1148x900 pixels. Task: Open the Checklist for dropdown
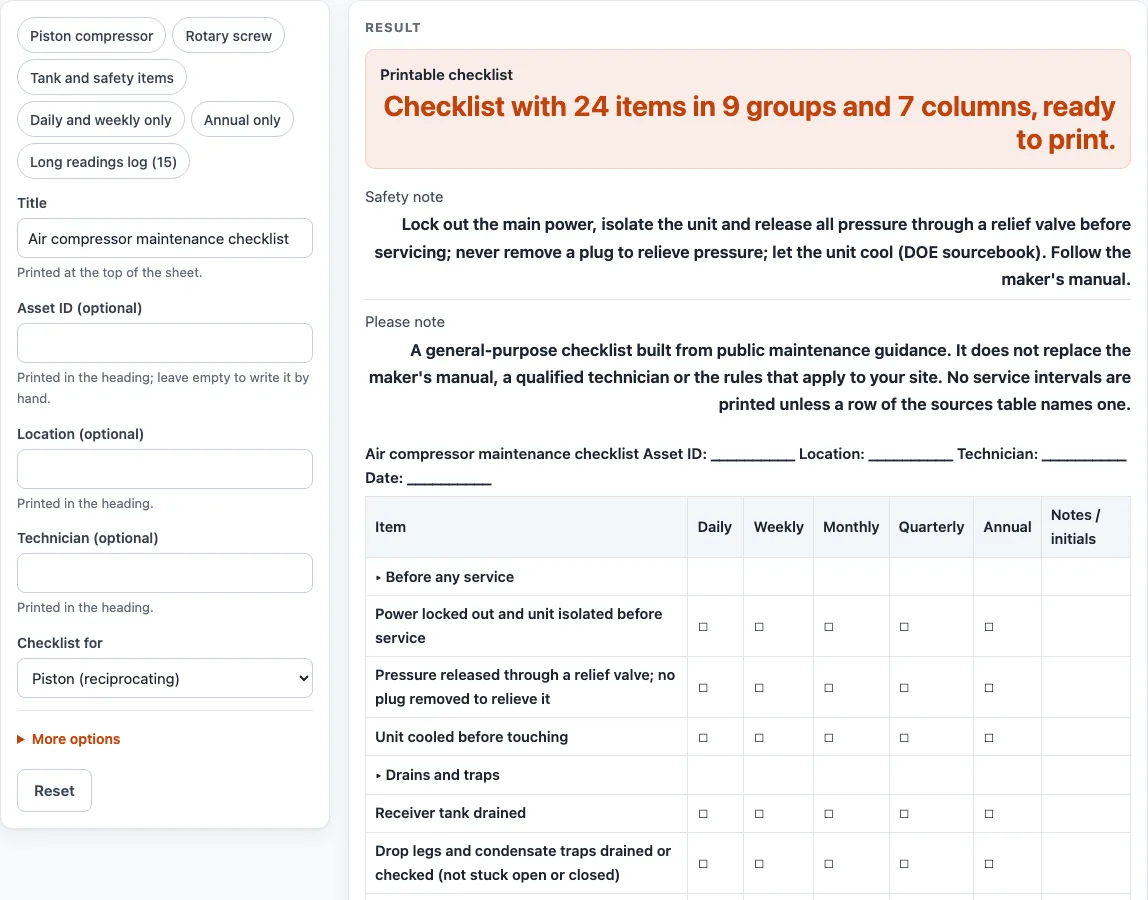point(165,678)
